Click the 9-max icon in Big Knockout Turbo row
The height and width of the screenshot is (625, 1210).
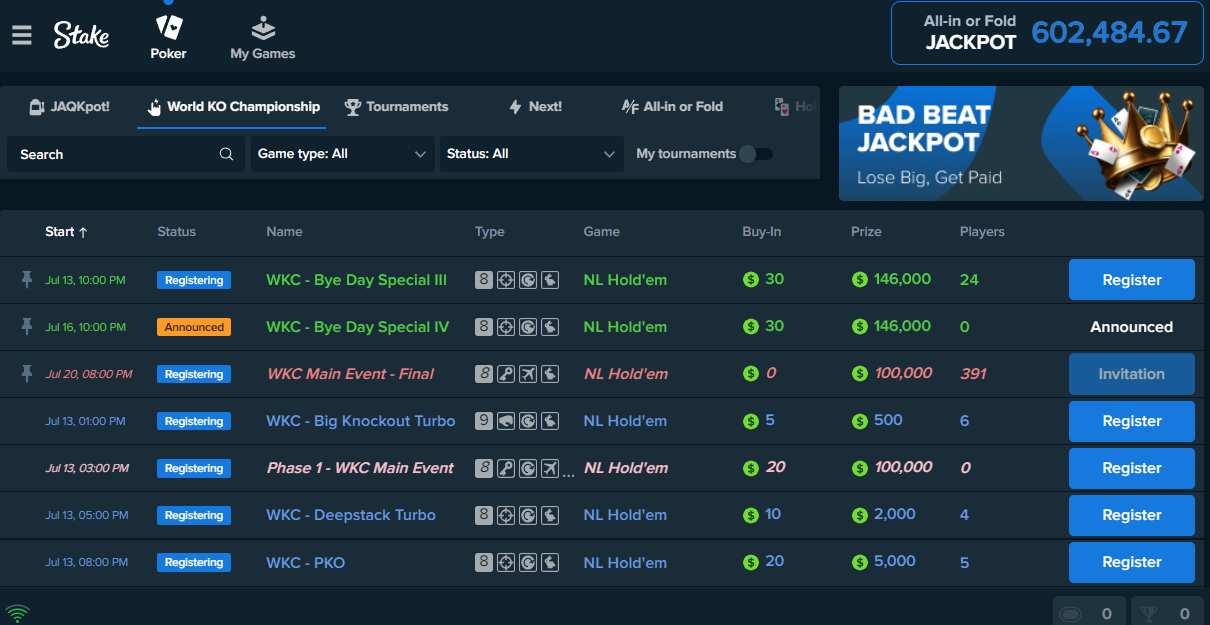[484, 421]
